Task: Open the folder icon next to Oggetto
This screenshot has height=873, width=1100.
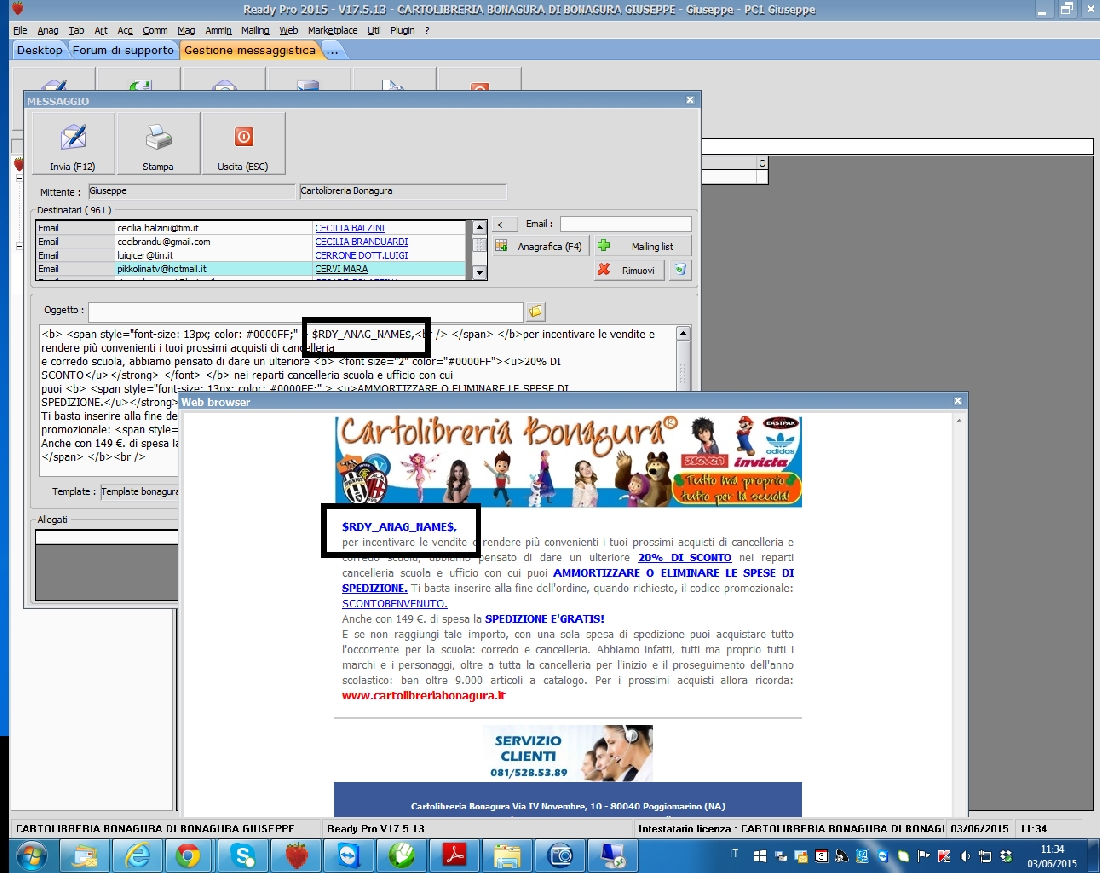Action: pos(535,311)
